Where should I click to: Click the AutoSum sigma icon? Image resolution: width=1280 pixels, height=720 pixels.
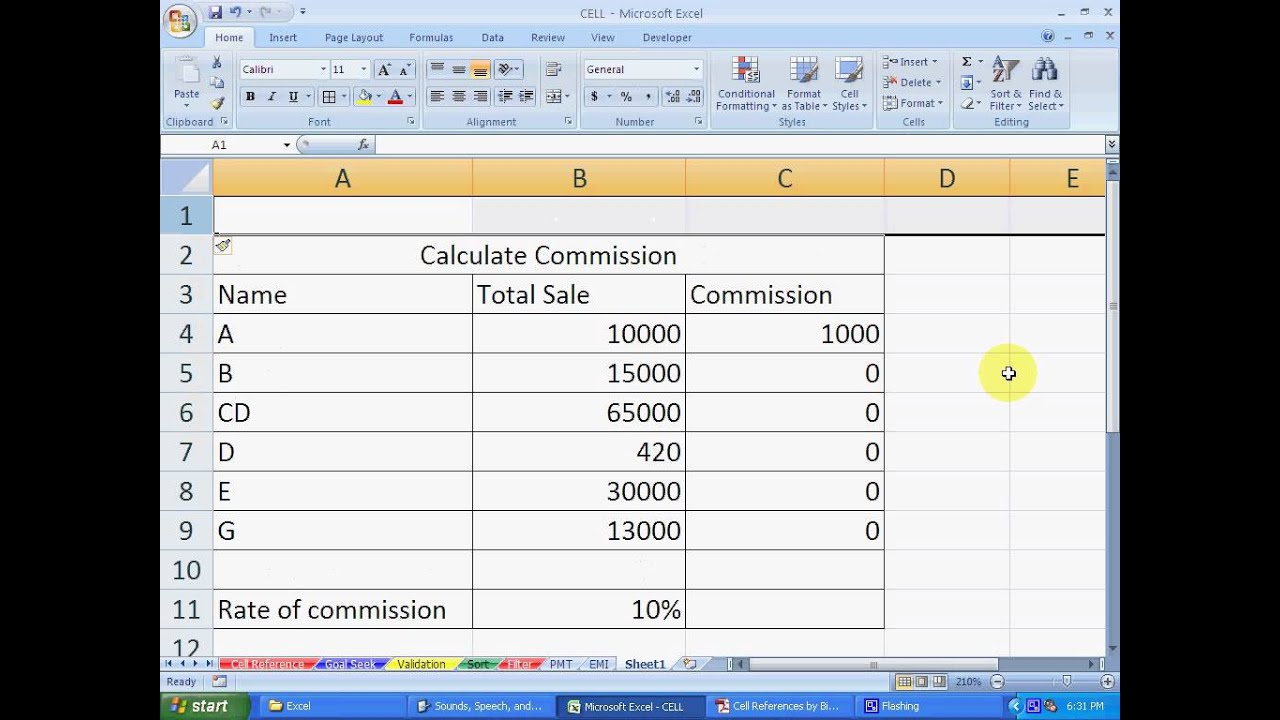967,62
